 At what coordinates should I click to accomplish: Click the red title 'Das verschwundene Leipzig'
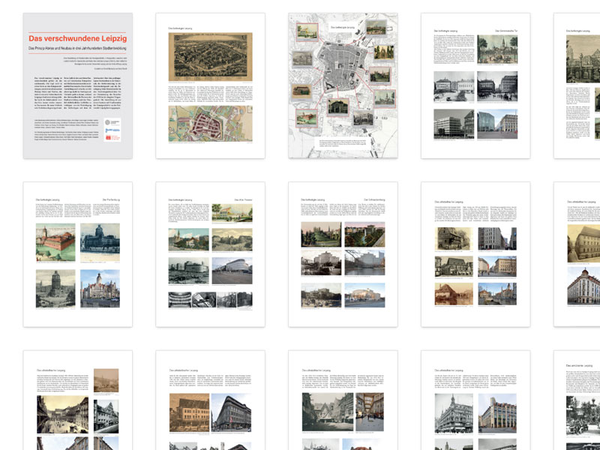78,39
